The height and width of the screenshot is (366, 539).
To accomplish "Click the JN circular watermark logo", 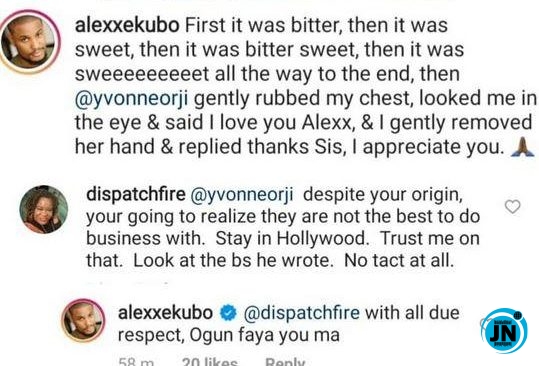I will [x=505, y=331].
